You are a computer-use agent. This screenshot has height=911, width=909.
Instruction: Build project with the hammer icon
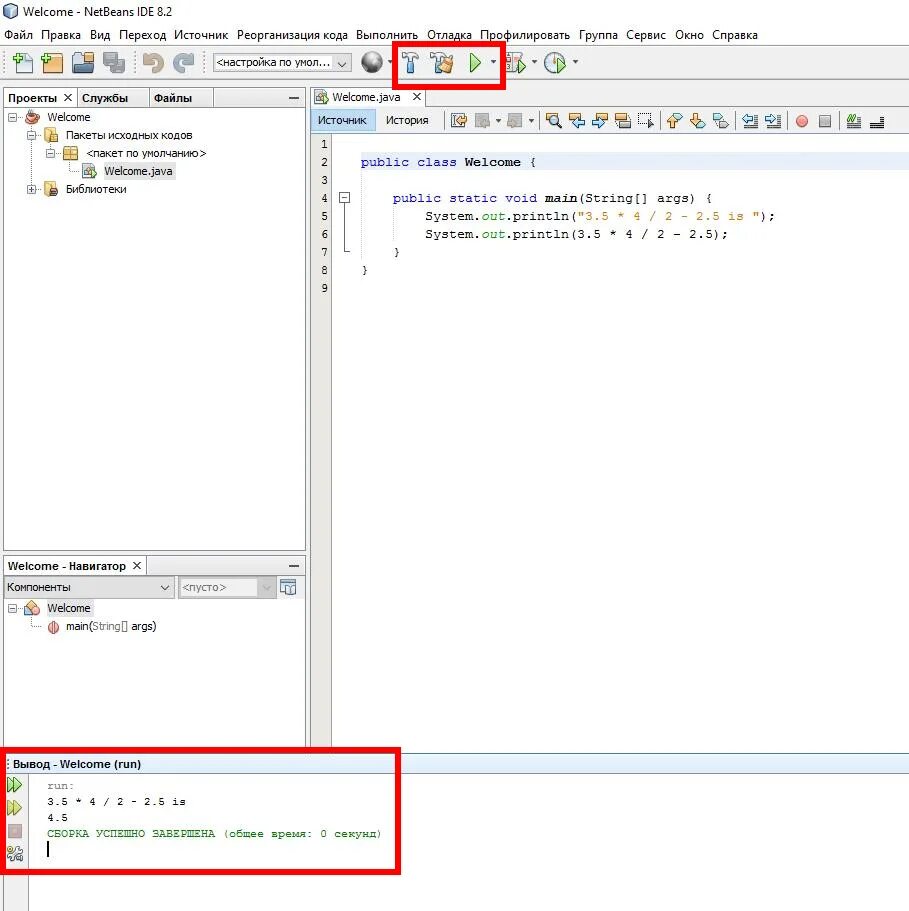point(410,62)
